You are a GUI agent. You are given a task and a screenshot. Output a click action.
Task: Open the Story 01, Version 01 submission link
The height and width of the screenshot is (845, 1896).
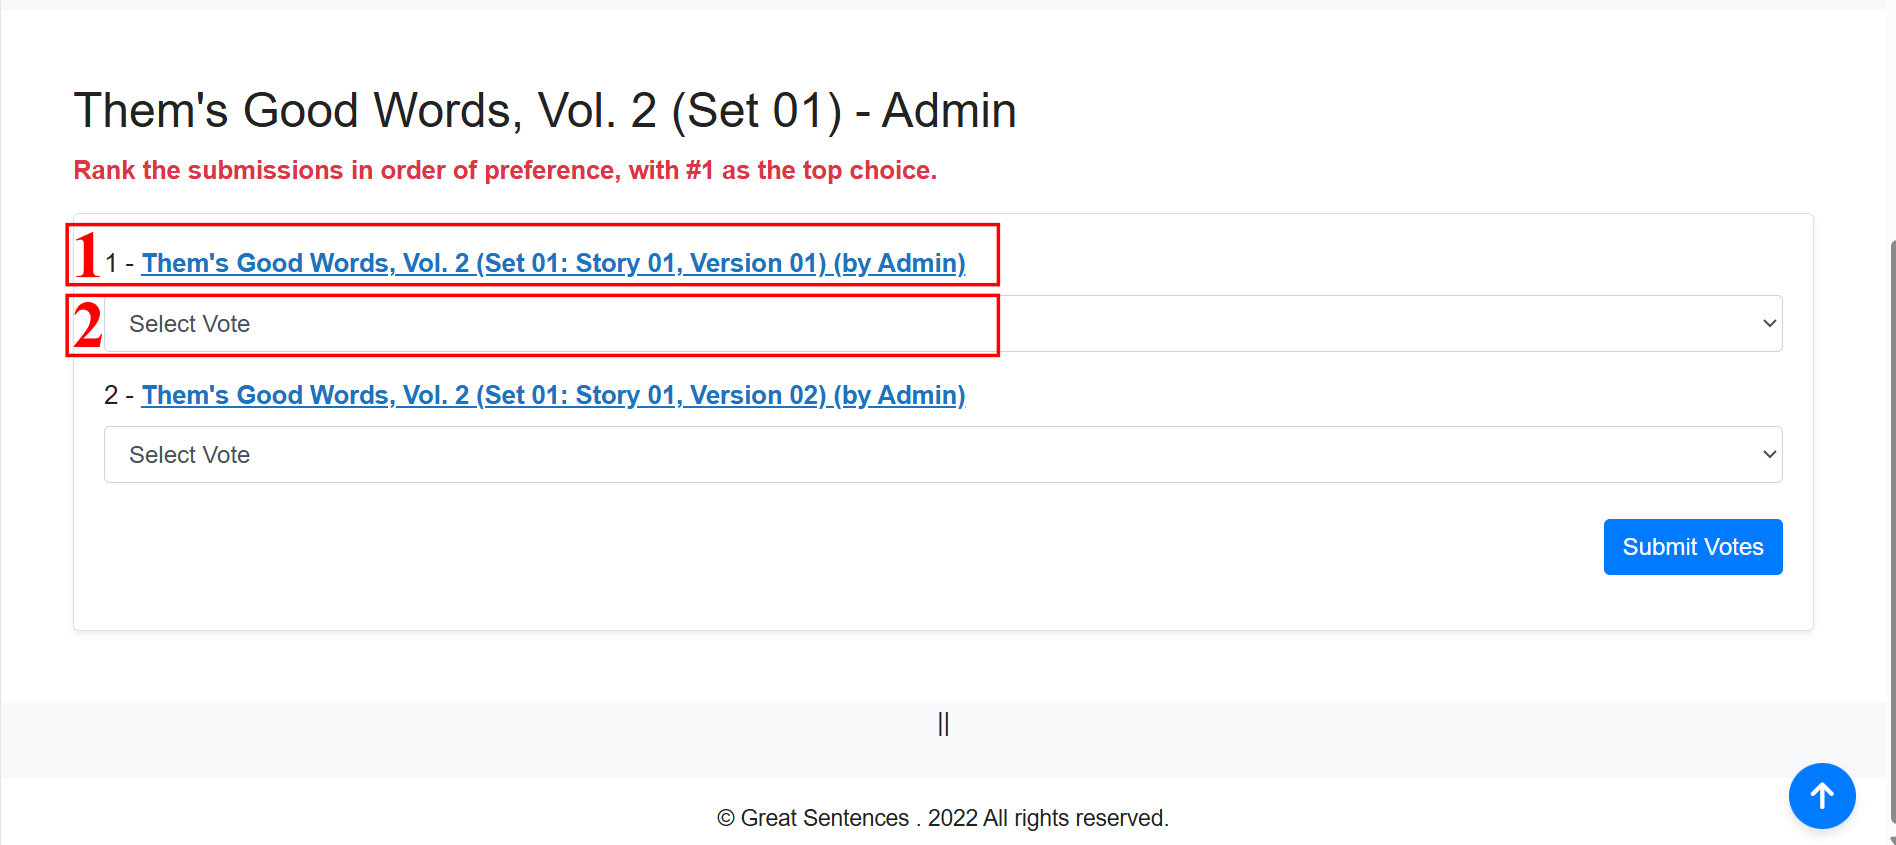tap(553, 263)
